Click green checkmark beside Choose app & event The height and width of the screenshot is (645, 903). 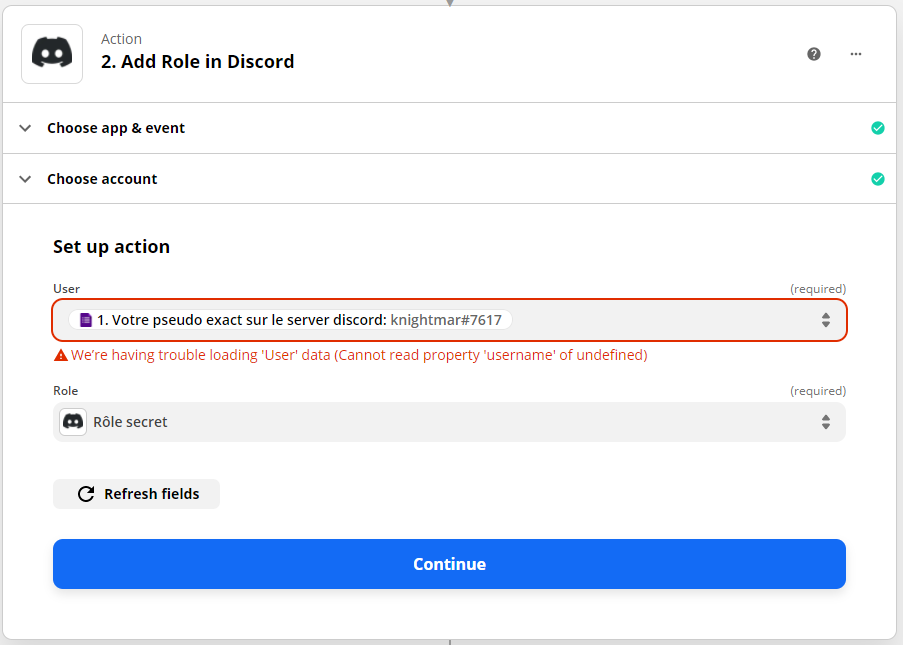tap(878, 128)
